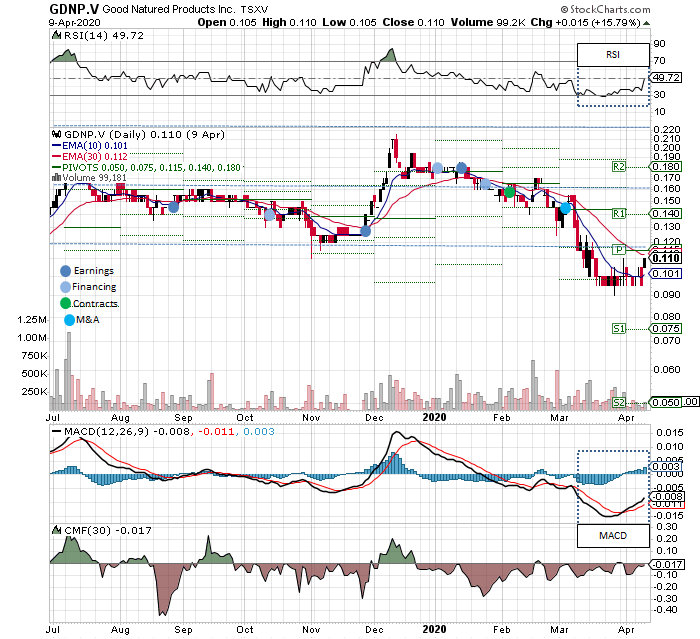Click the 'EMA(30) 0.112' legend text
The height and width of the screenshot is (639, 700).
point(95,157)
